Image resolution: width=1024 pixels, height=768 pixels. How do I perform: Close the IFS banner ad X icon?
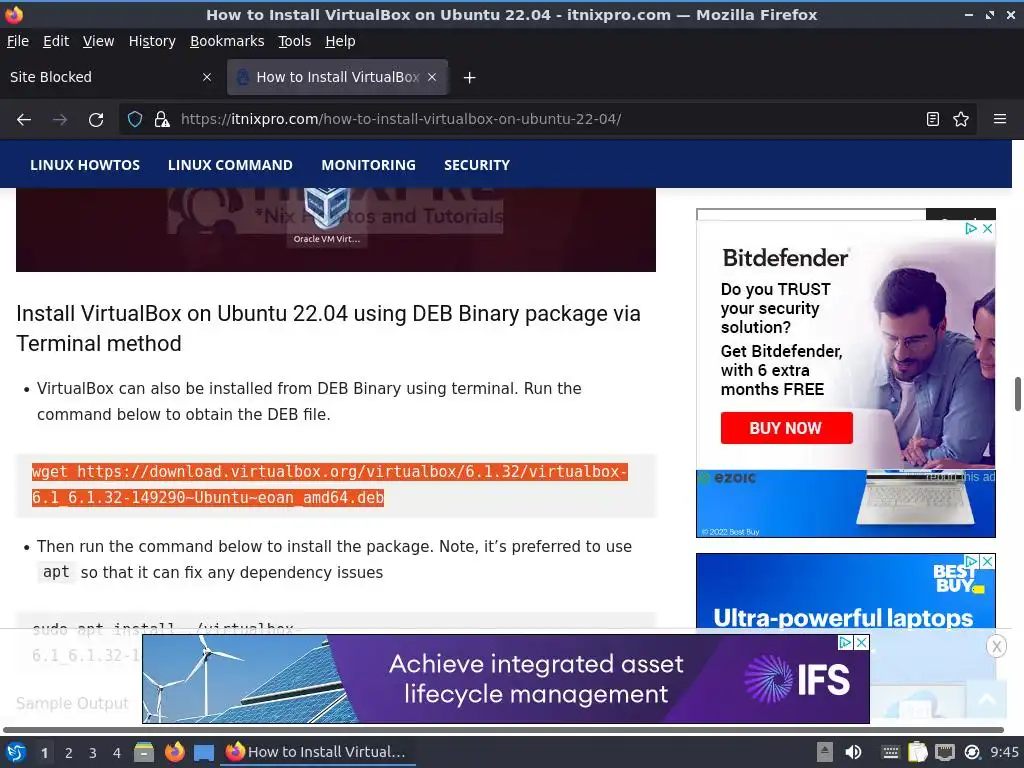coord(862,643)
